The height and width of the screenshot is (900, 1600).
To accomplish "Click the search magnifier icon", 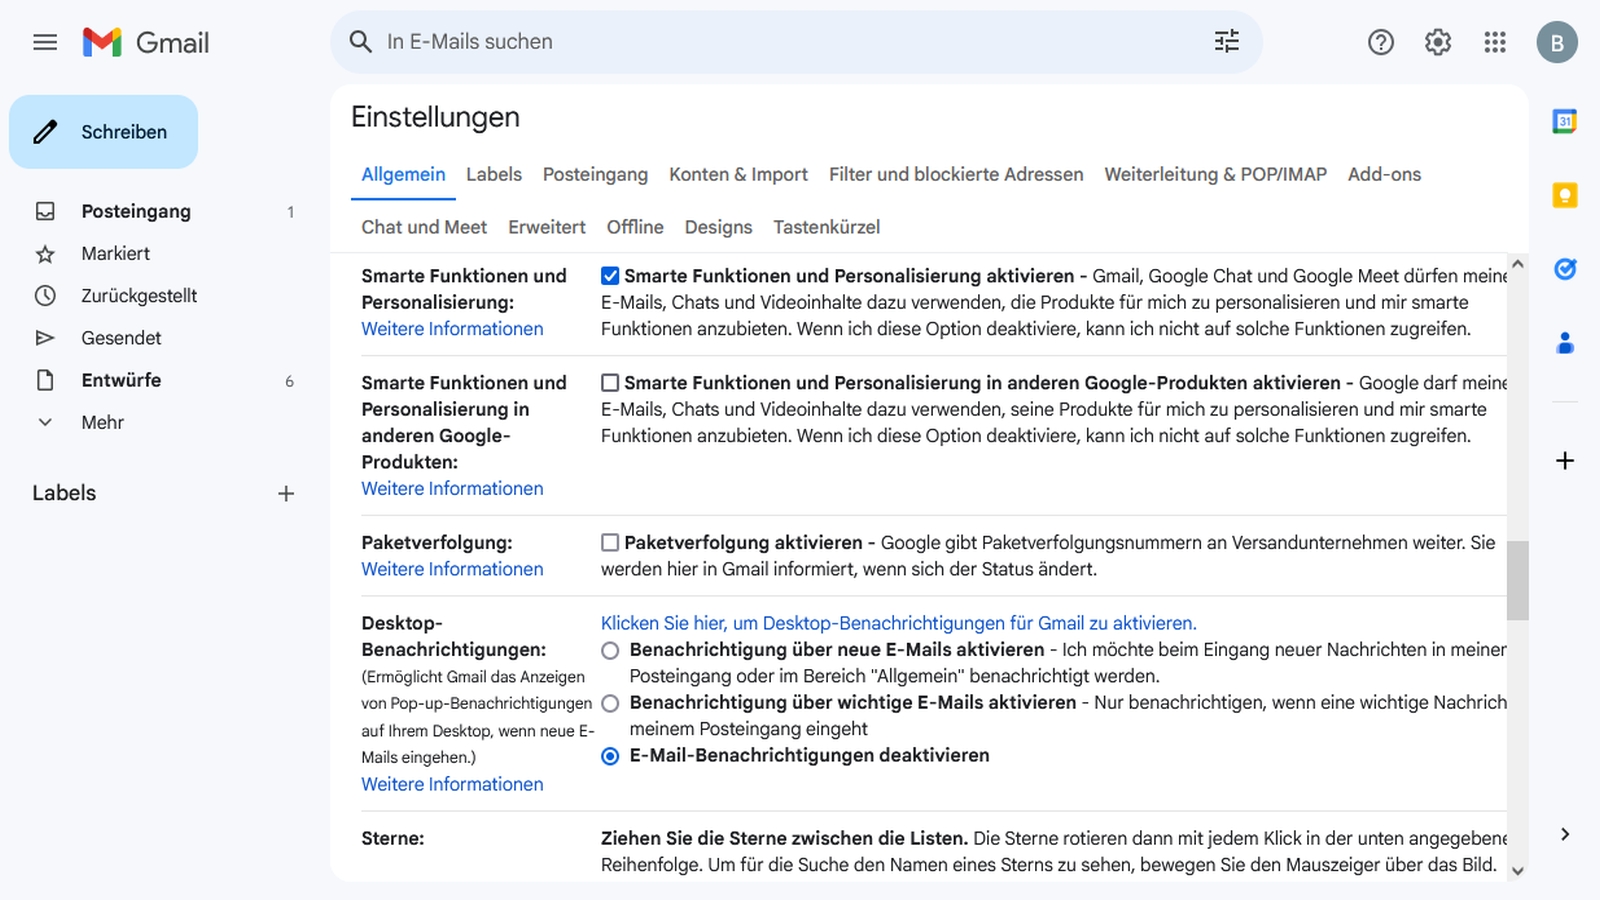I will tap(360, 42).
